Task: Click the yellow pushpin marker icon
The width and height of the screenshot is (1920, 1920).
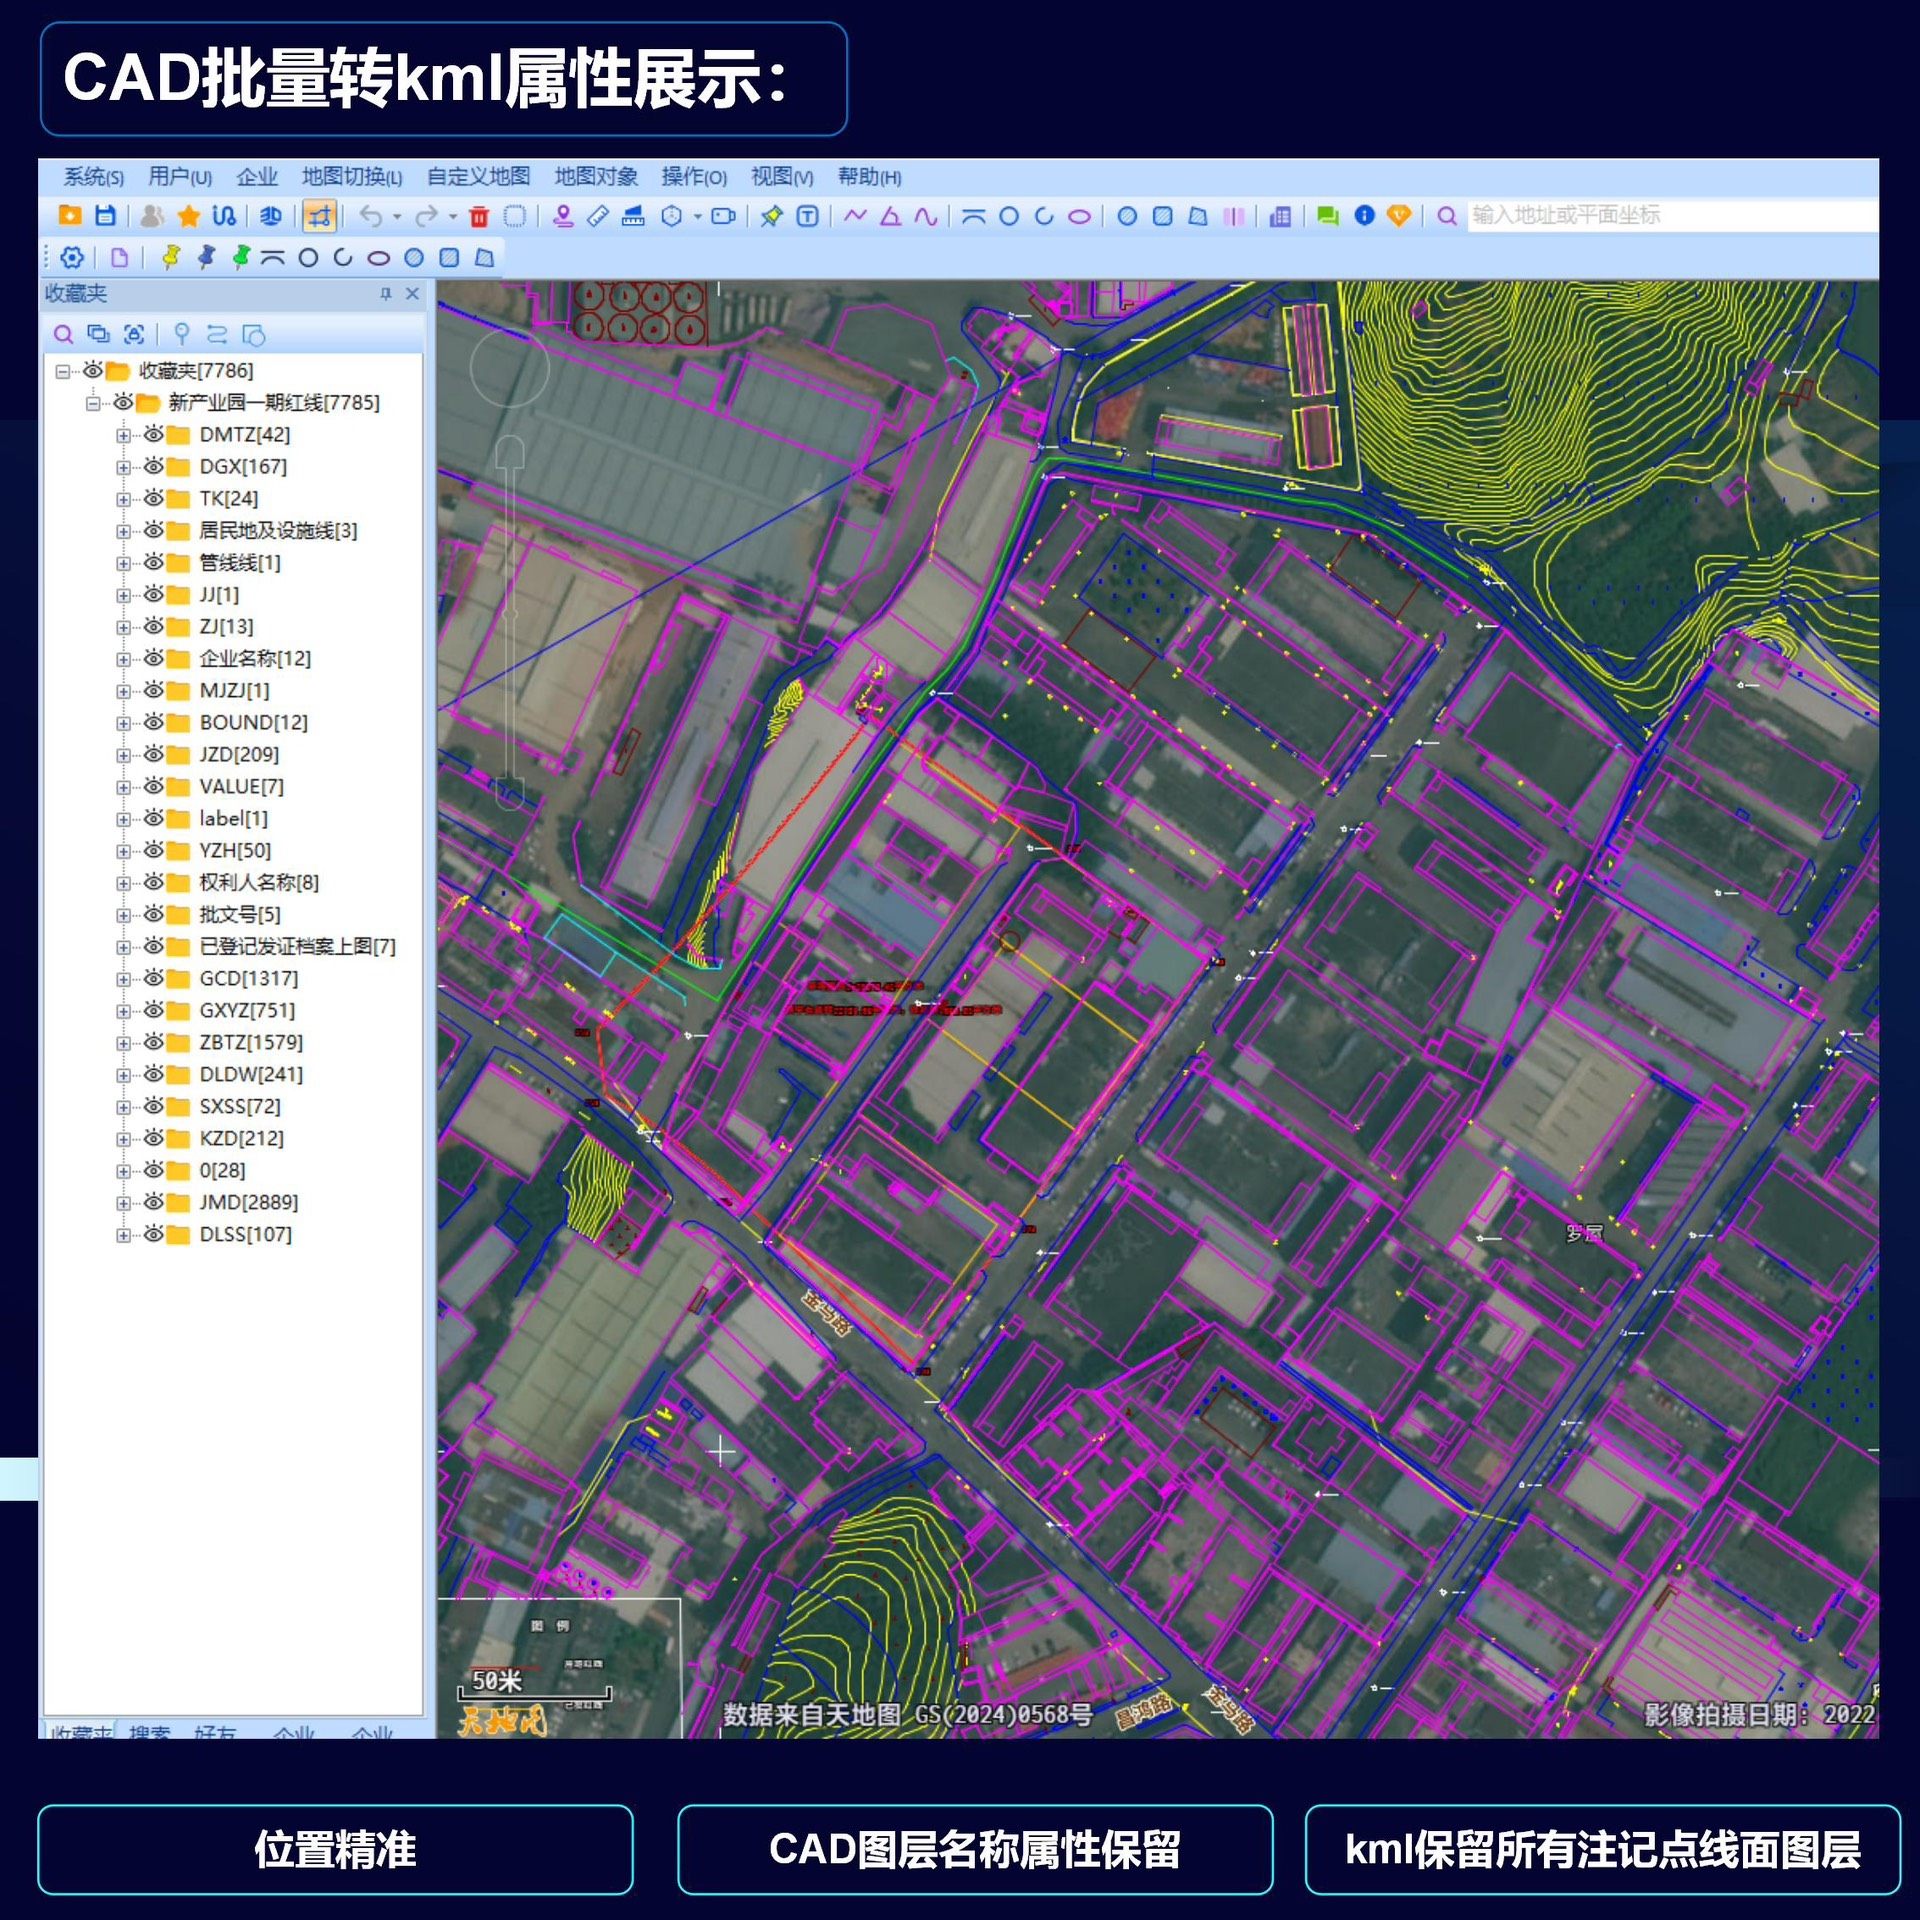Action: (171, 258)
